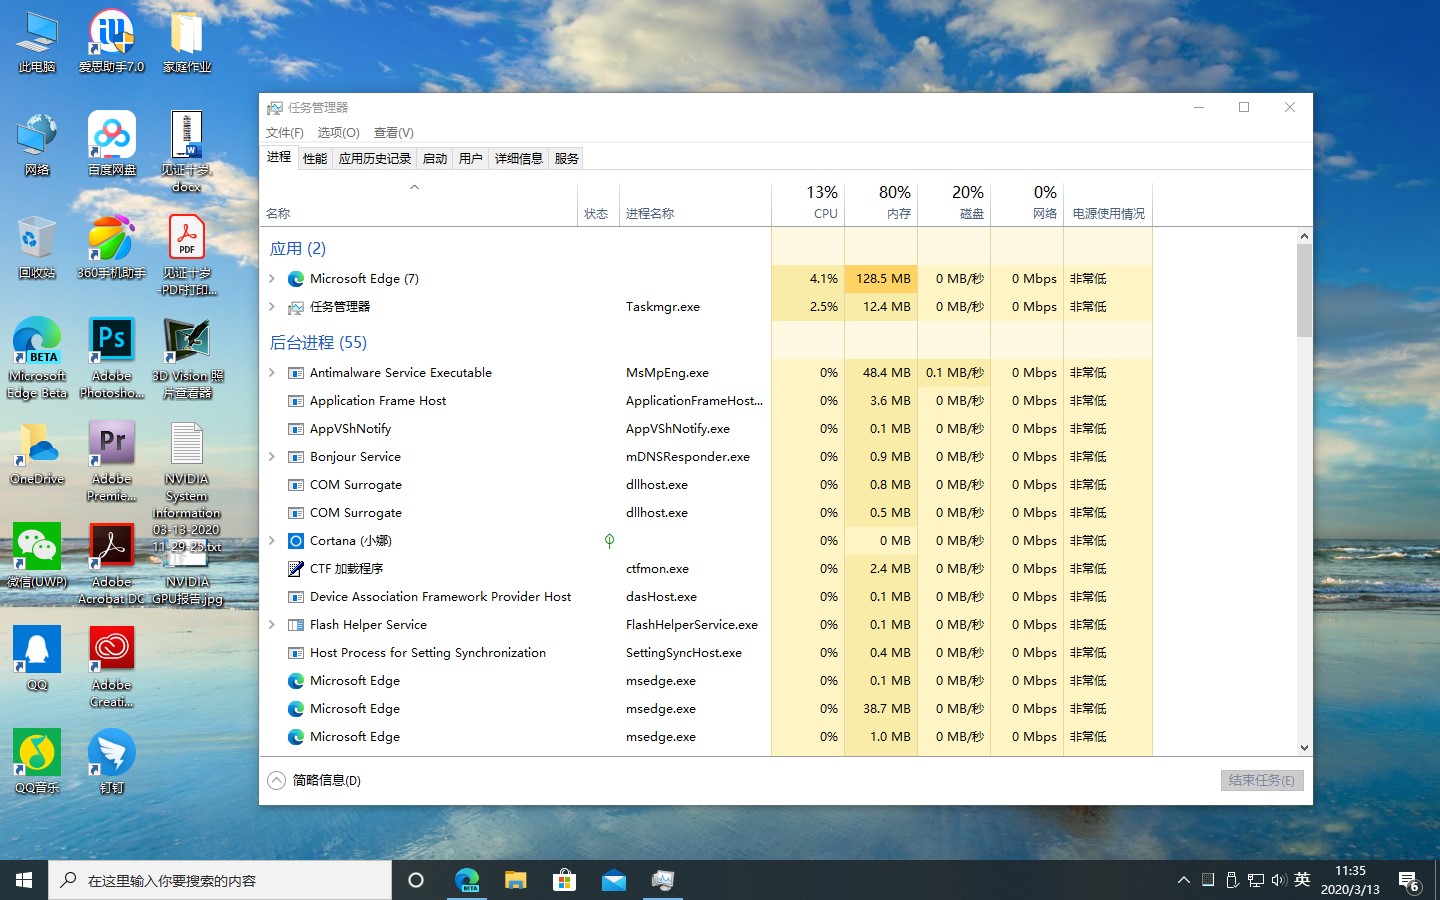1440x900 pixels.
Task: Click the process list vertical scrollbar thumb
Action: pos(1304,290)
